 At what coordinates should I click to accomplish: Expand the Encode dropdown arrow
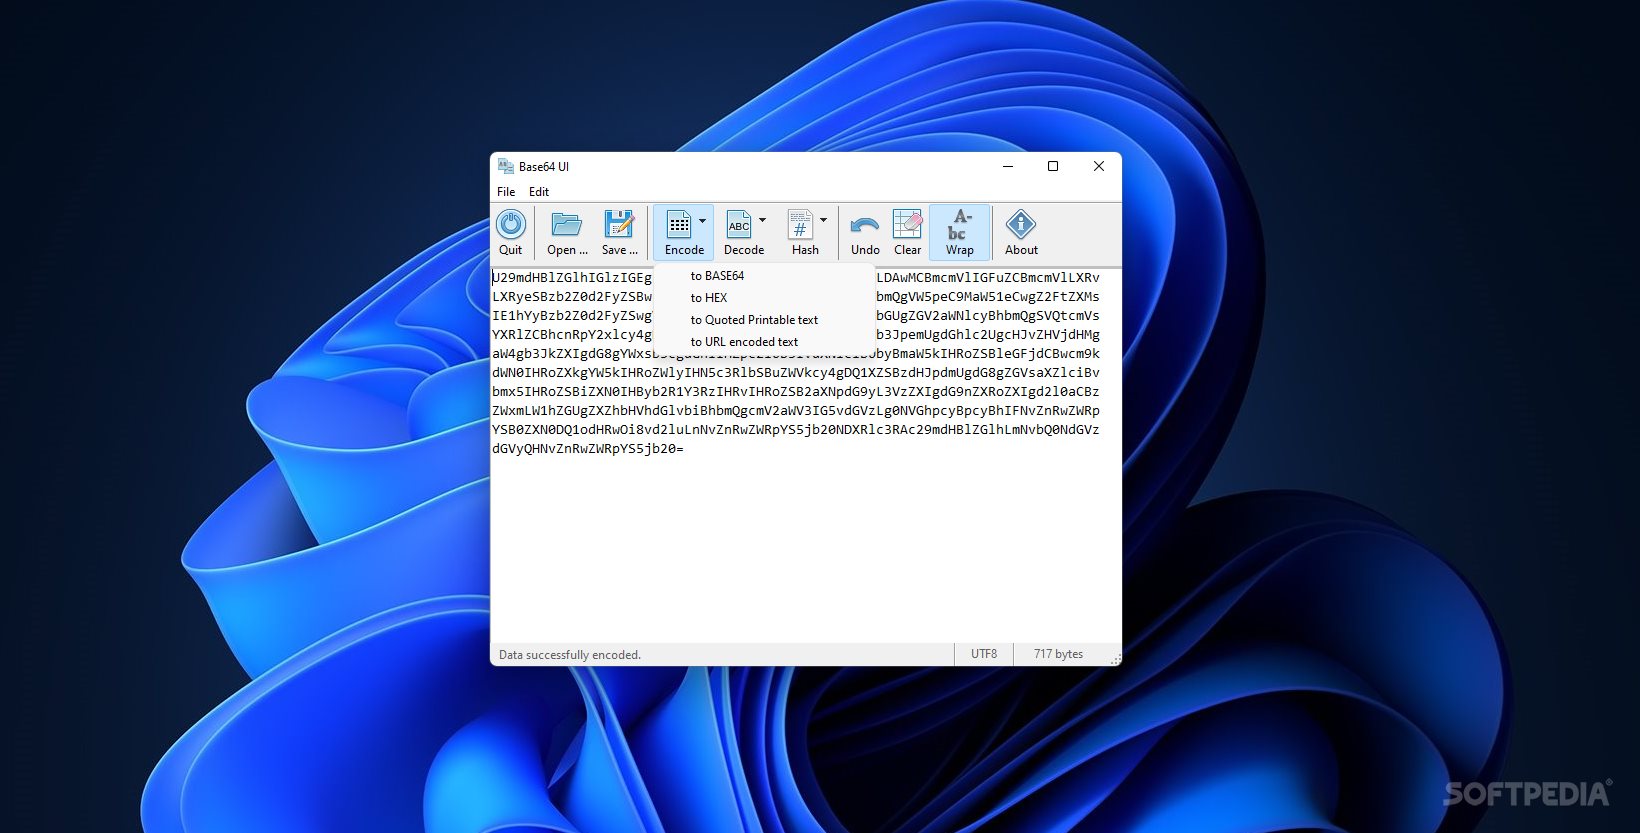[703, 221]
